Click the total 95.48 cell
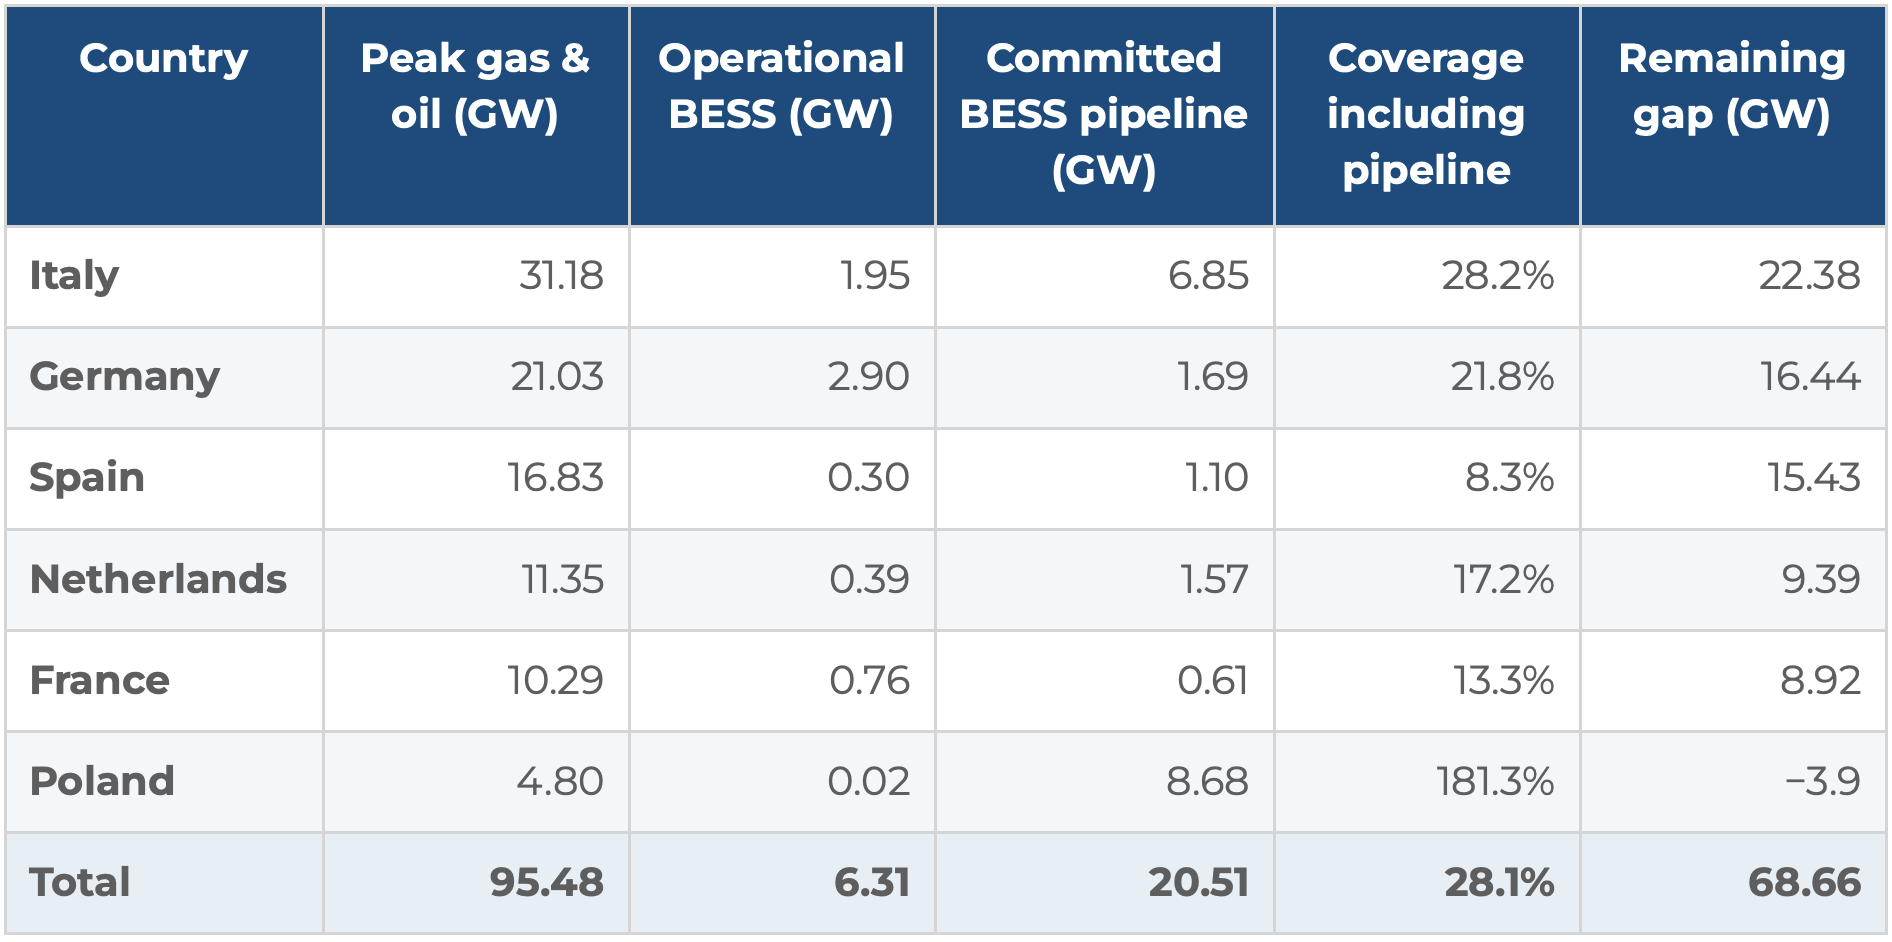The image size is (1892, 942). tap(547, 882)
